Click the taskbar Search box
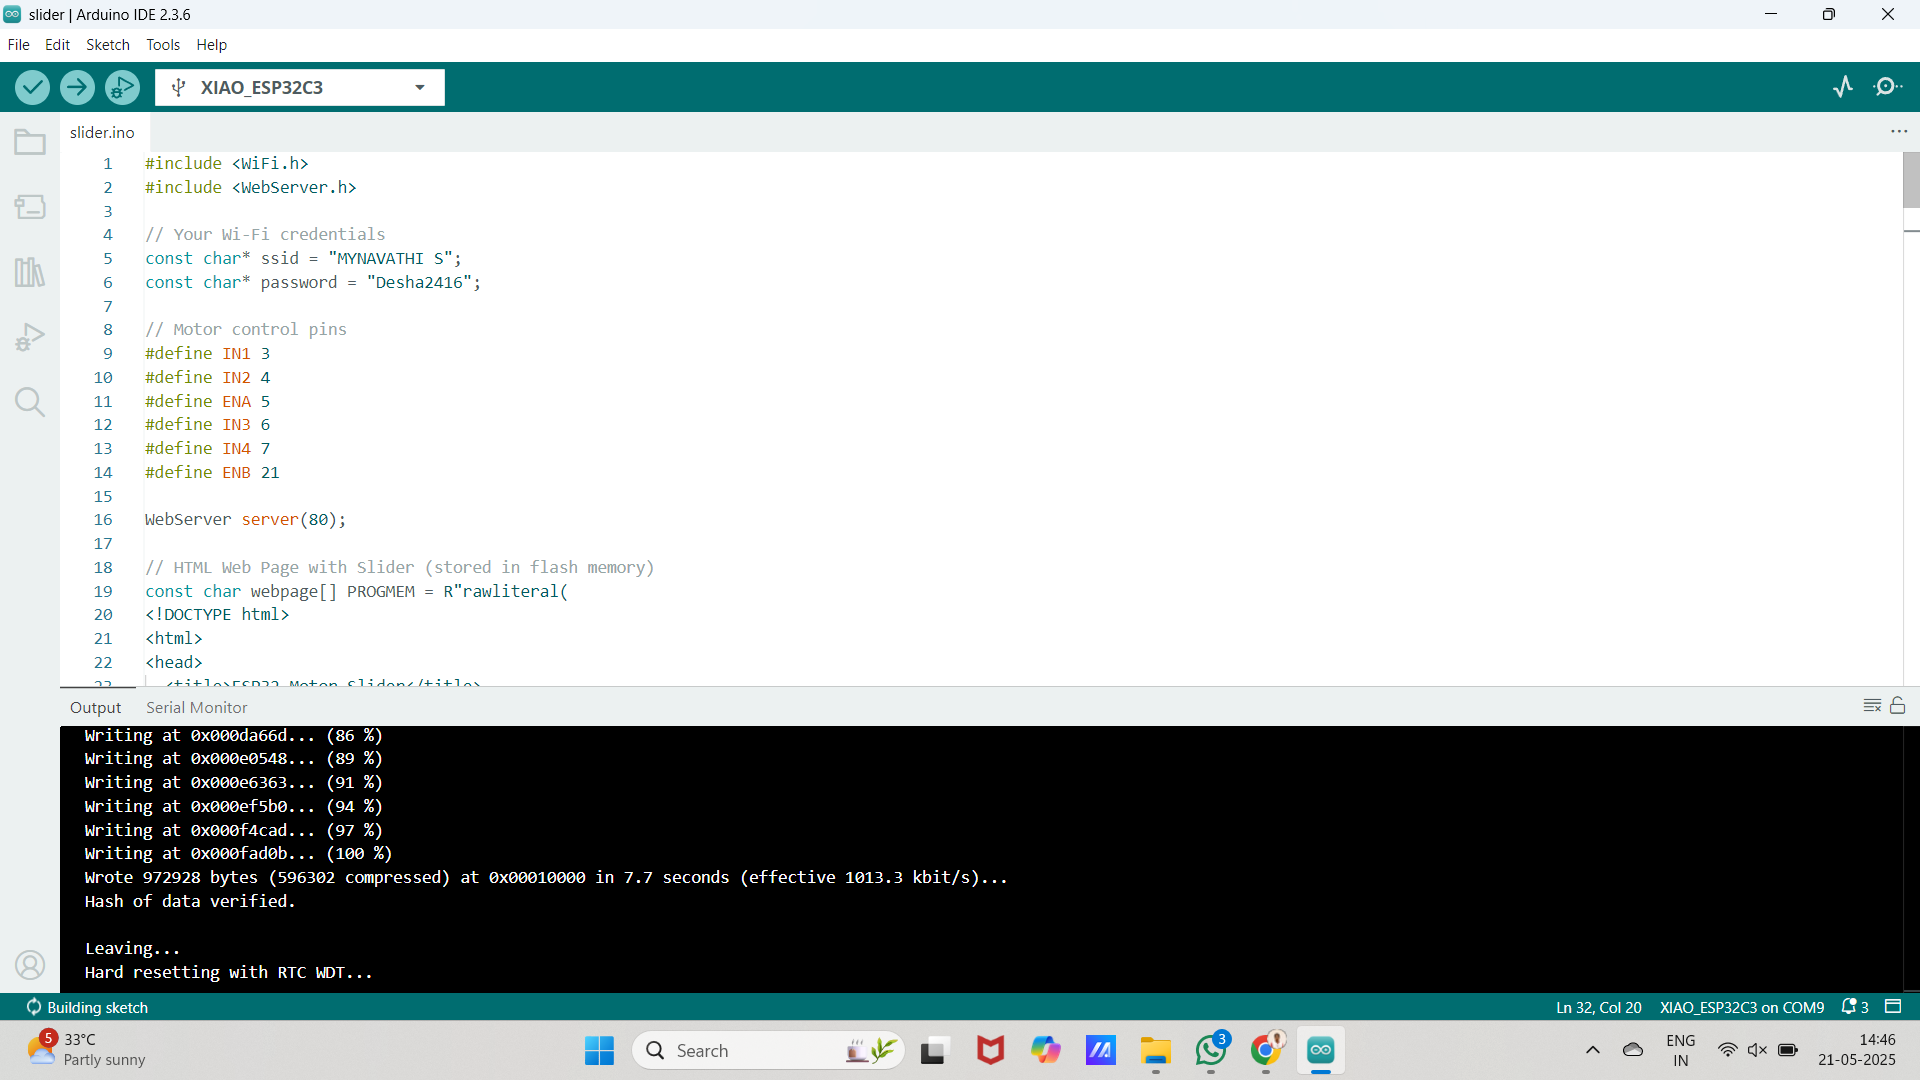The width and height of the screenshot is (1920, 1080). 768,1050
